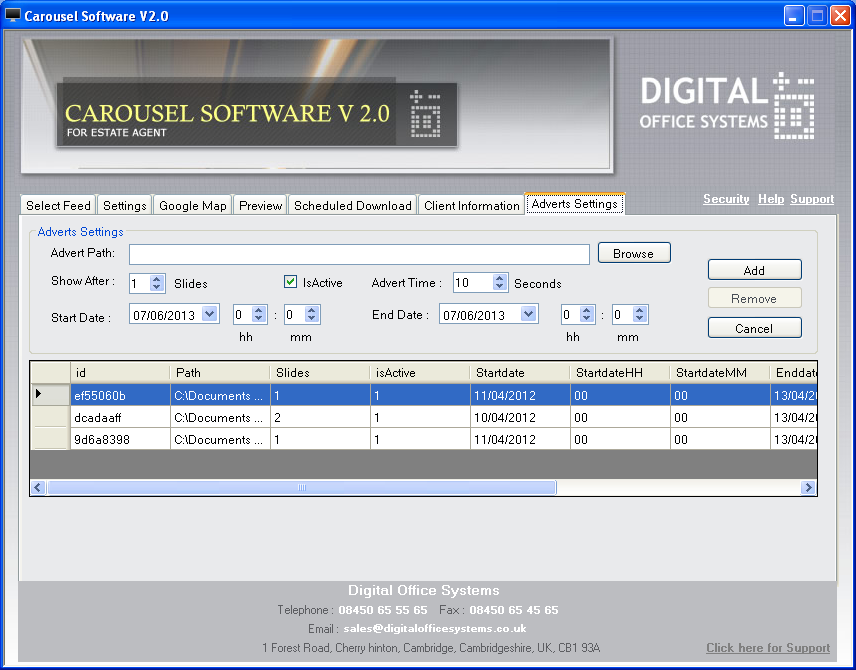Viewport: 856px width, 670px height.
Task: Click the Path column header
Action: 220,372
